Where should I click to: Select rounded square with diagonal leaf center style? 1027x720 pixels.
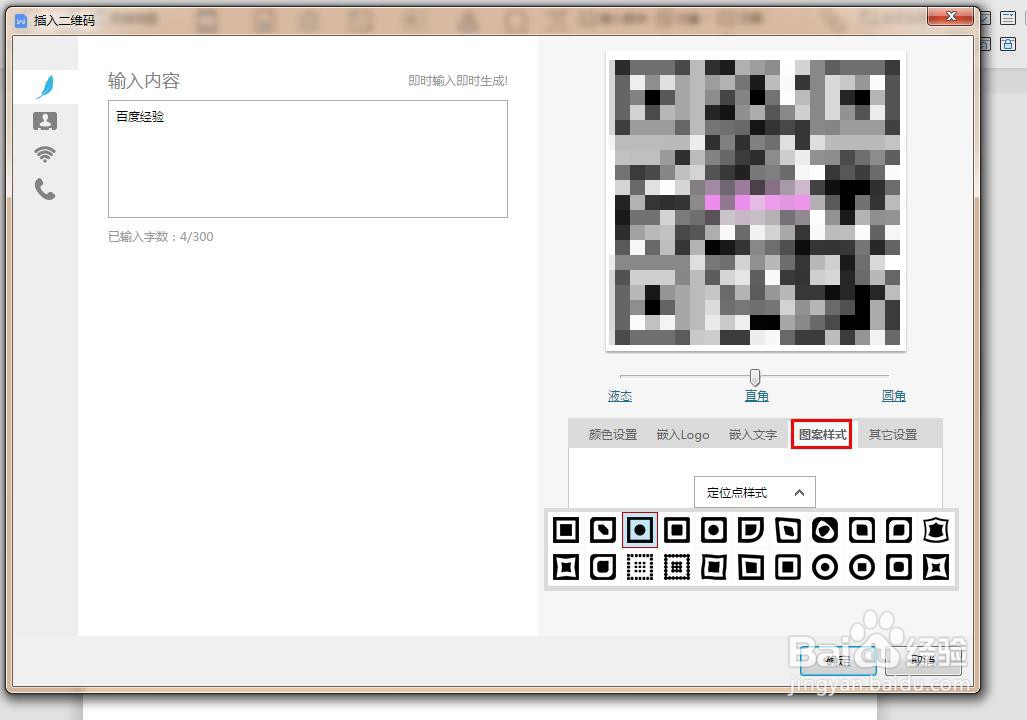[603, 530]
